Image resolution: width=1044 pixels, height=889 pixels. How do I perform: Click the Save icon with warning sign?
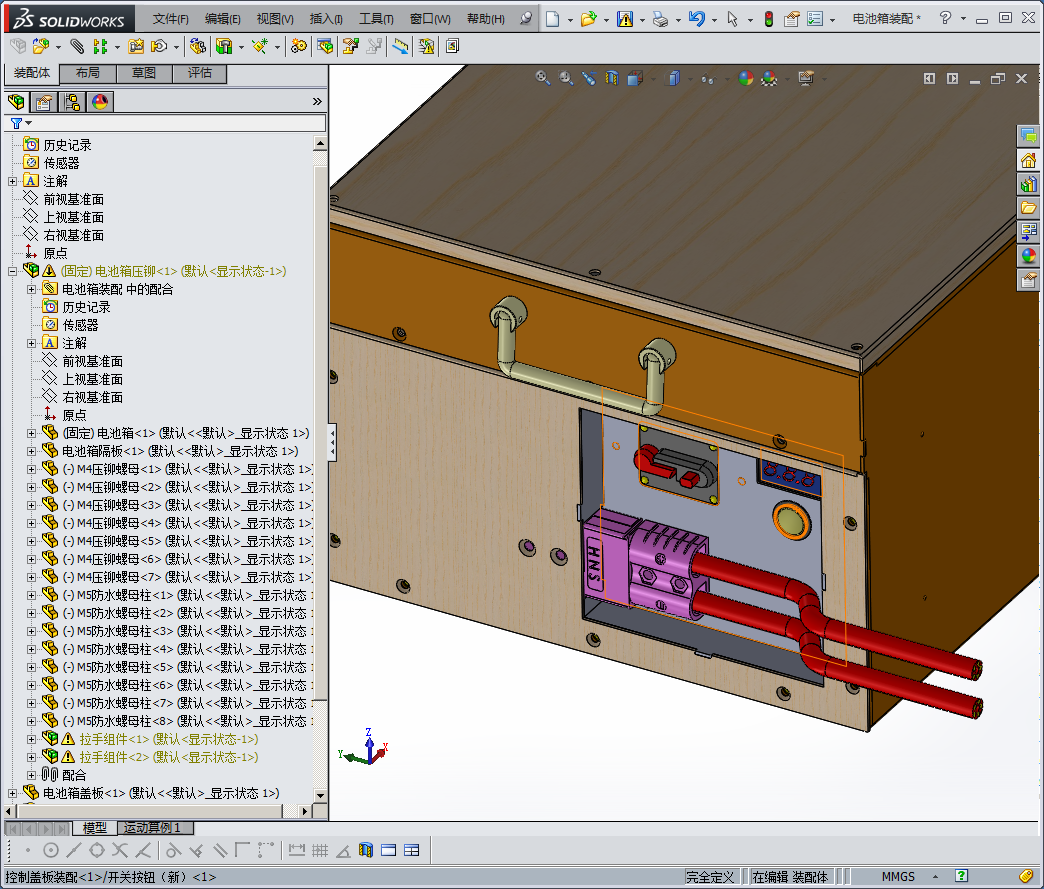pyautogui.click(x=625, y=19)
